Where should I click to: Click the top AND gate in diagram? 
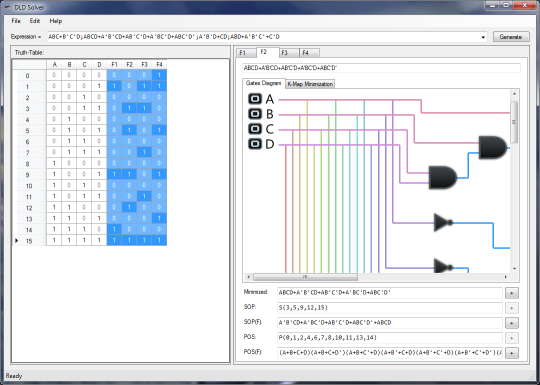click(492, 147)
